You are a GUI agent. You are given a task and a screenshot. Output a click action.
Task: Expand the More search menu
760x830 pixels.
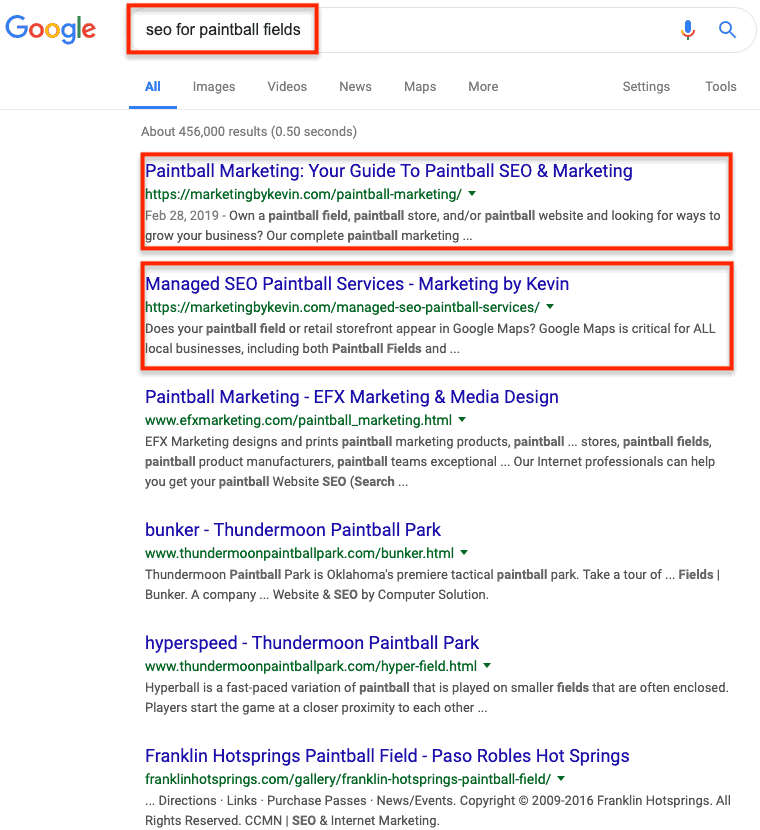click(x=483, y=87)
